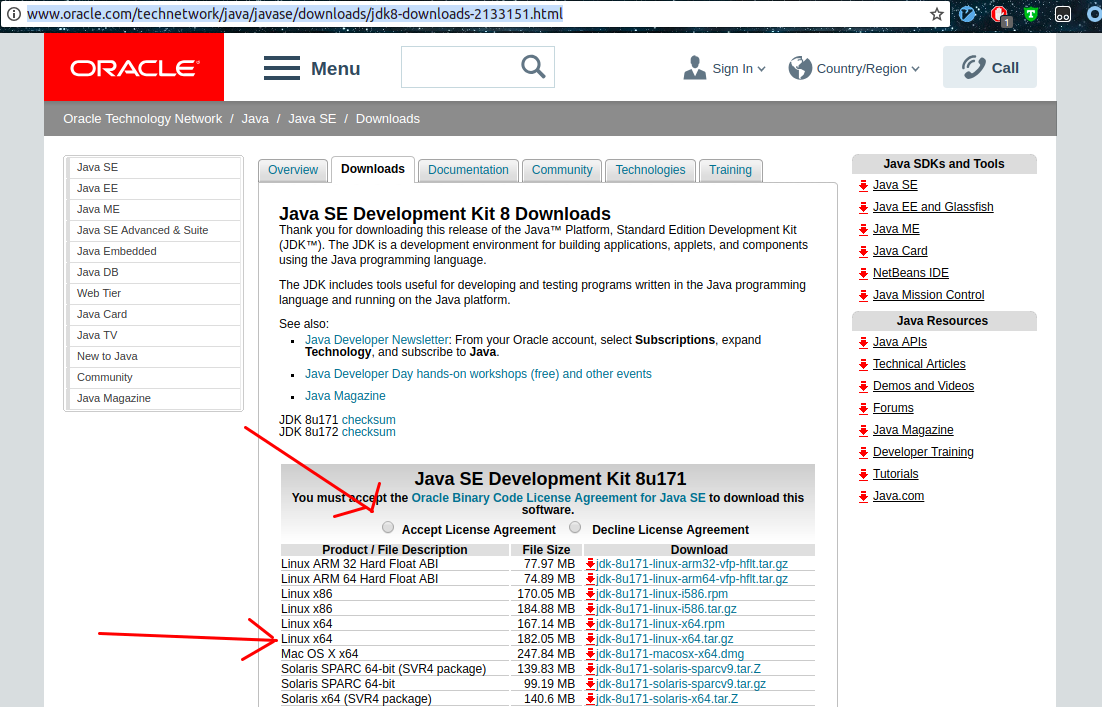Open Java TV sidebar item
The image size is (1102, 707).
click(155, 336)
